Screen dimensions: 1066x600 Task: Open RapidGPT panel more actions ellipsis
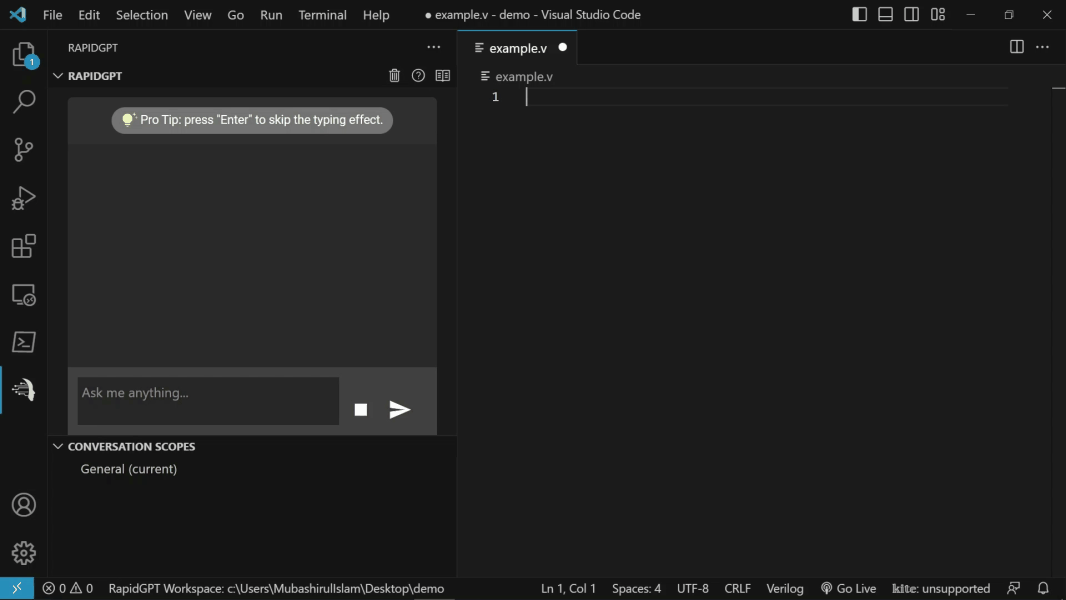(434, 48)
